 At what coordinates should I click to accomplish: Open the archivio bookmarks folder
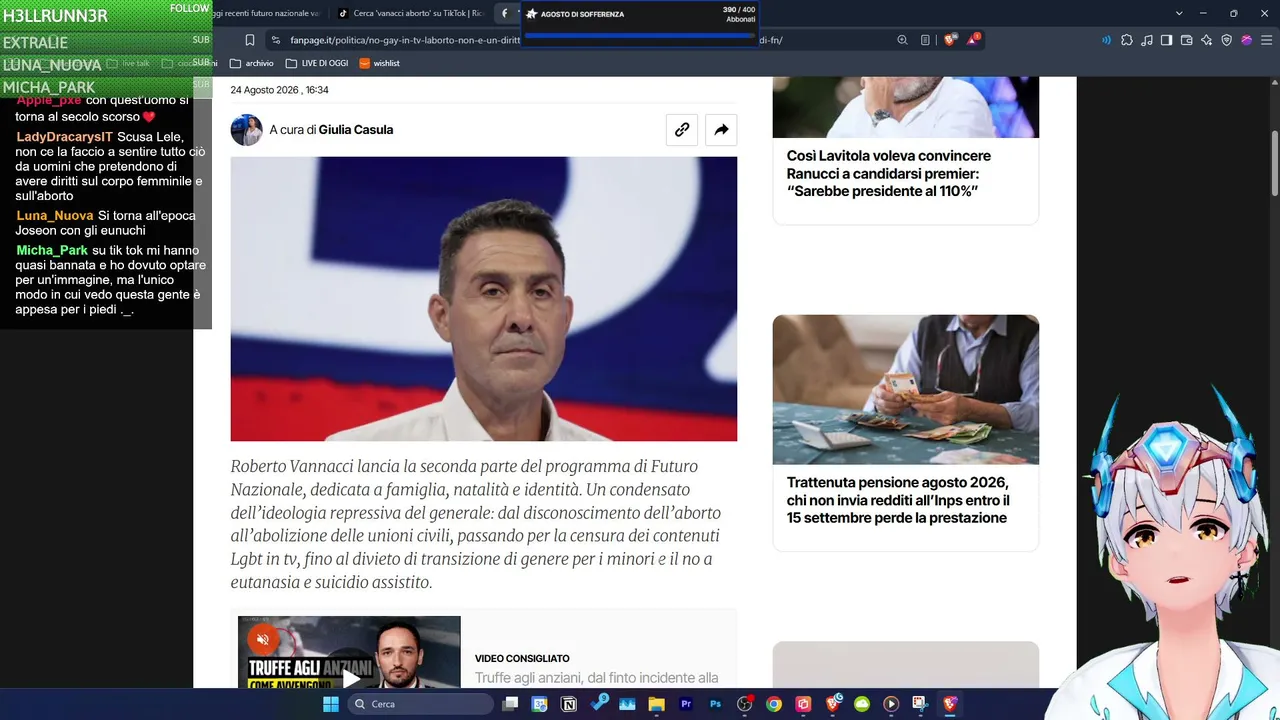click(252, 63)
